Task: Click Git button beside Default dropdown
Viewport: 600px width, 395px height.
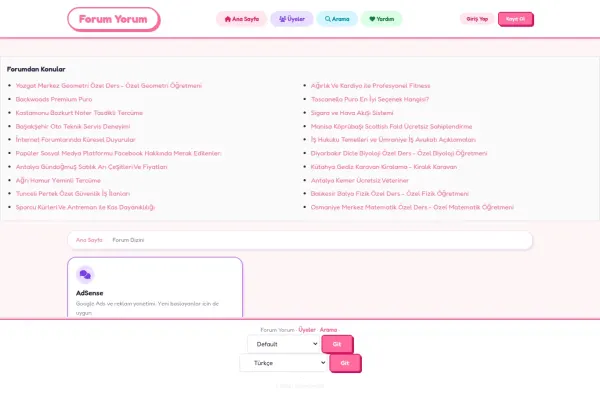Action: click(x=337, y=344)
